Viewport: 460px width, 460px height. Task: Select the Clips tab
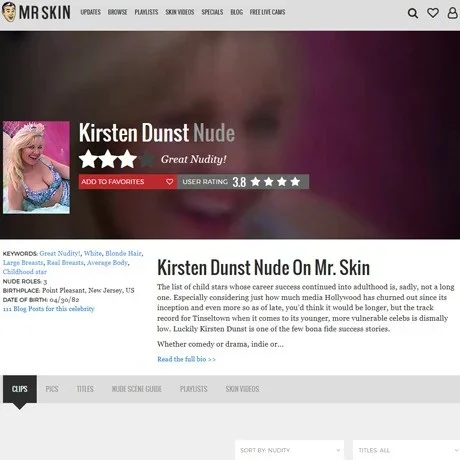(x=20, y=389)
